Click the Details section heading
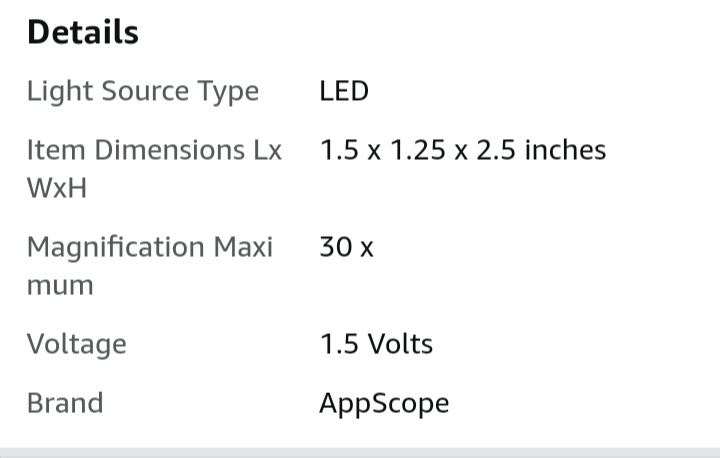Screen dimensions: 720x458 click(x=82, y=32)
